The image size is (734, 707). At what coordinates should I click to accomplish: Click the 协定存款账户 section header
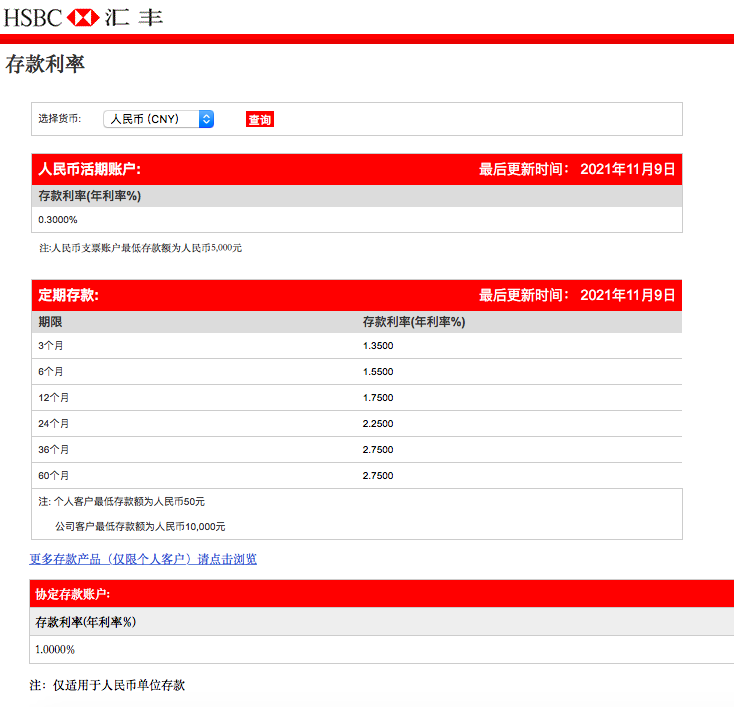[x=72, y=594]
